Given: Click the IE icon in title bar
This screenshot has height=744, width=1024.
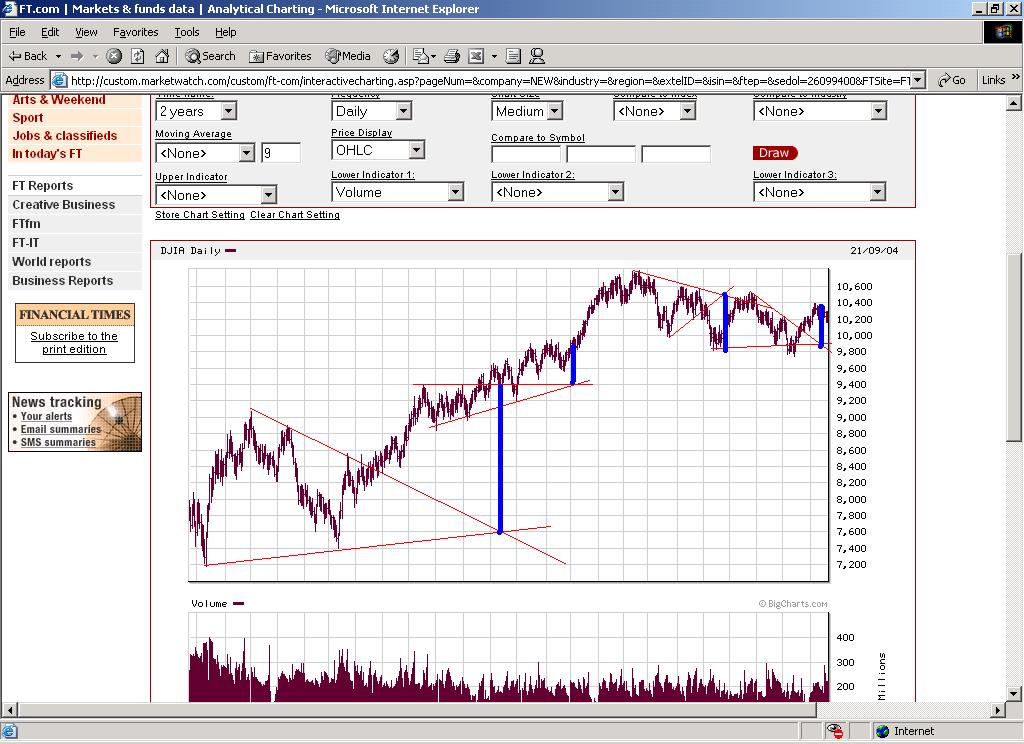Looking at the screenshot, I should click(8, 8).
